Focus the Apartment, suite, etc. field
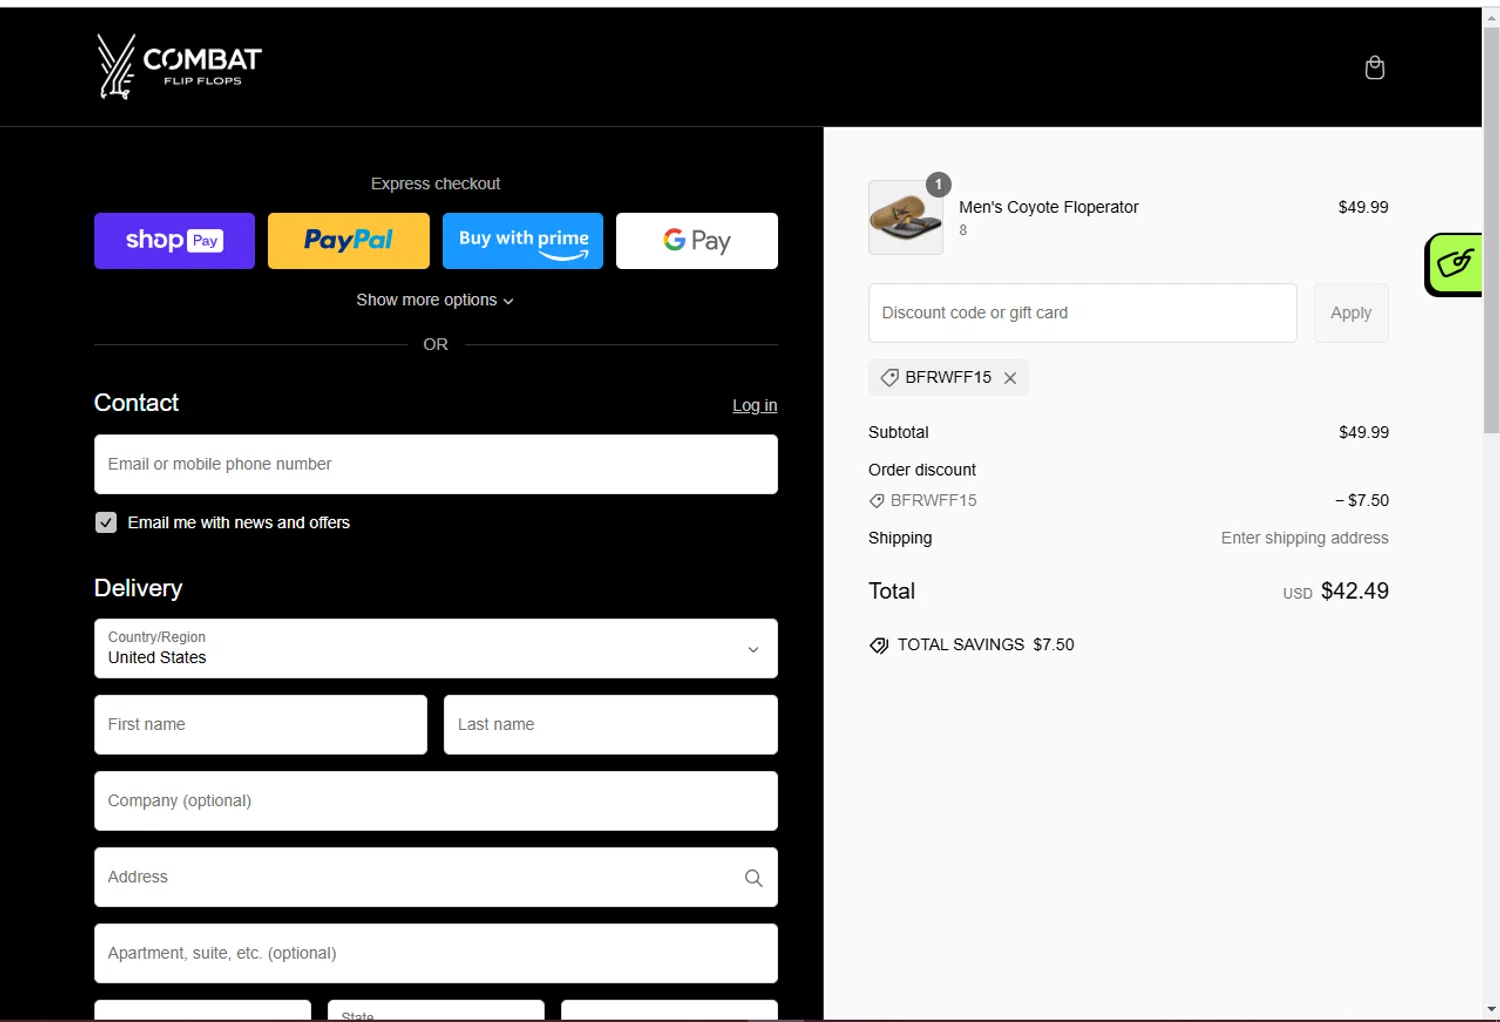The width and height of the screenshot is (1500, 1022). pyautogui.click(x=436, y=953)
